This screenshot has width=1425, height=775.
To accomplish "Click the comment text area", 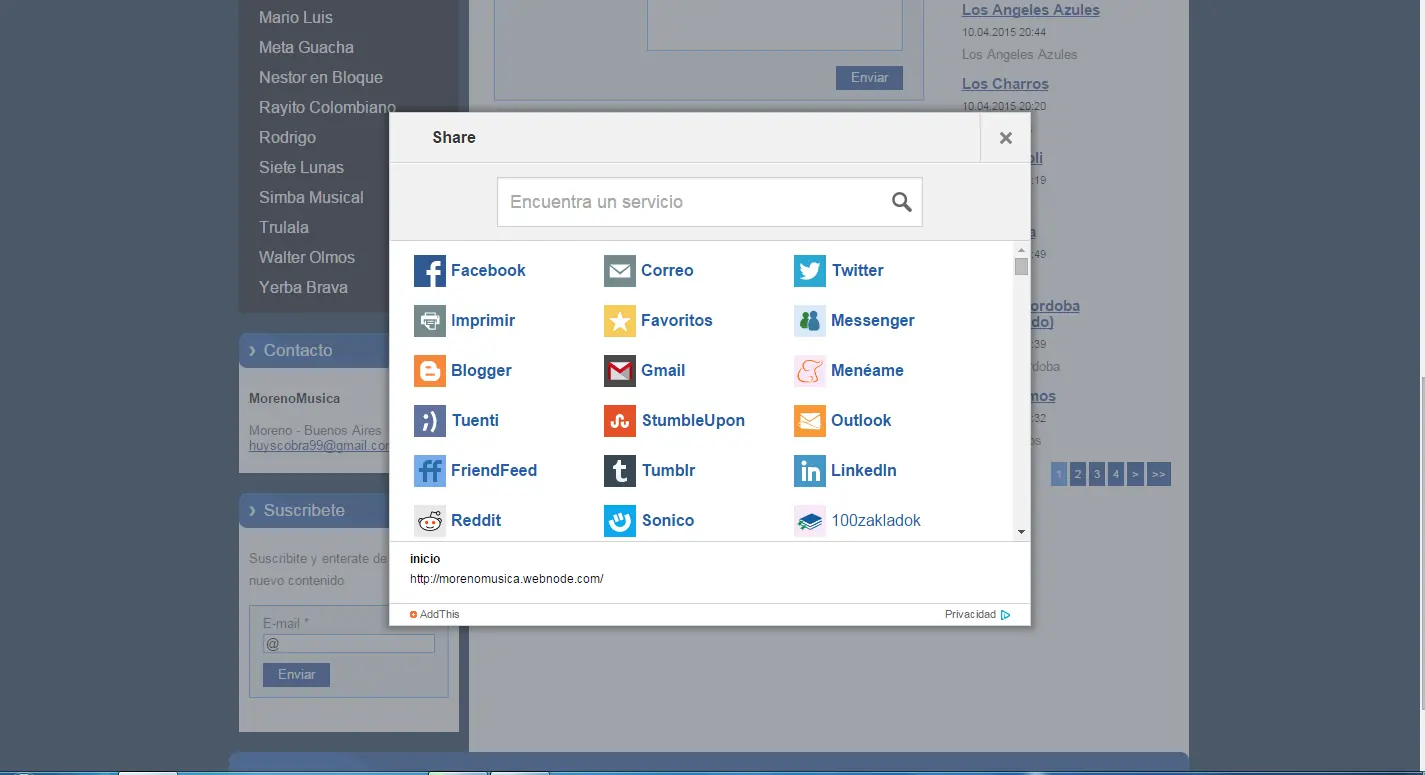I will pyautogui.click(x=775, y=25).
